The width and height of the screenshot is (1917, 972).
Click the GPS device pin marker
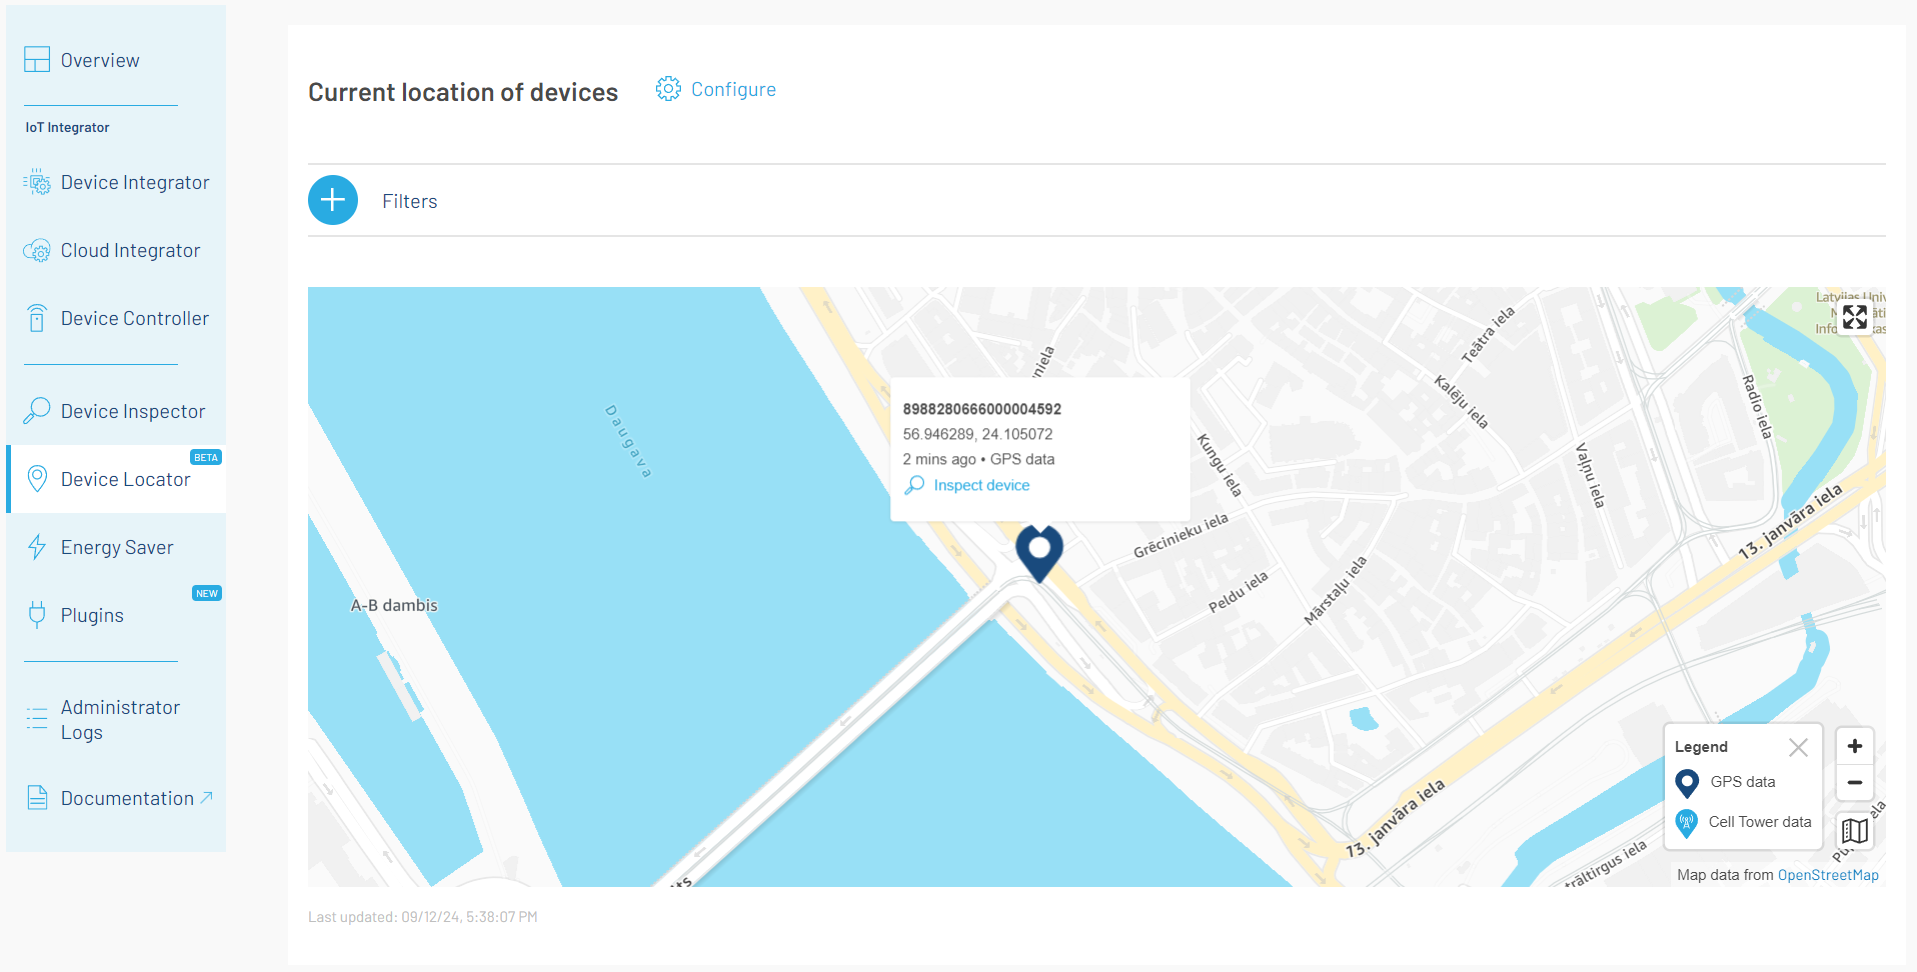tap(1039, 550)
